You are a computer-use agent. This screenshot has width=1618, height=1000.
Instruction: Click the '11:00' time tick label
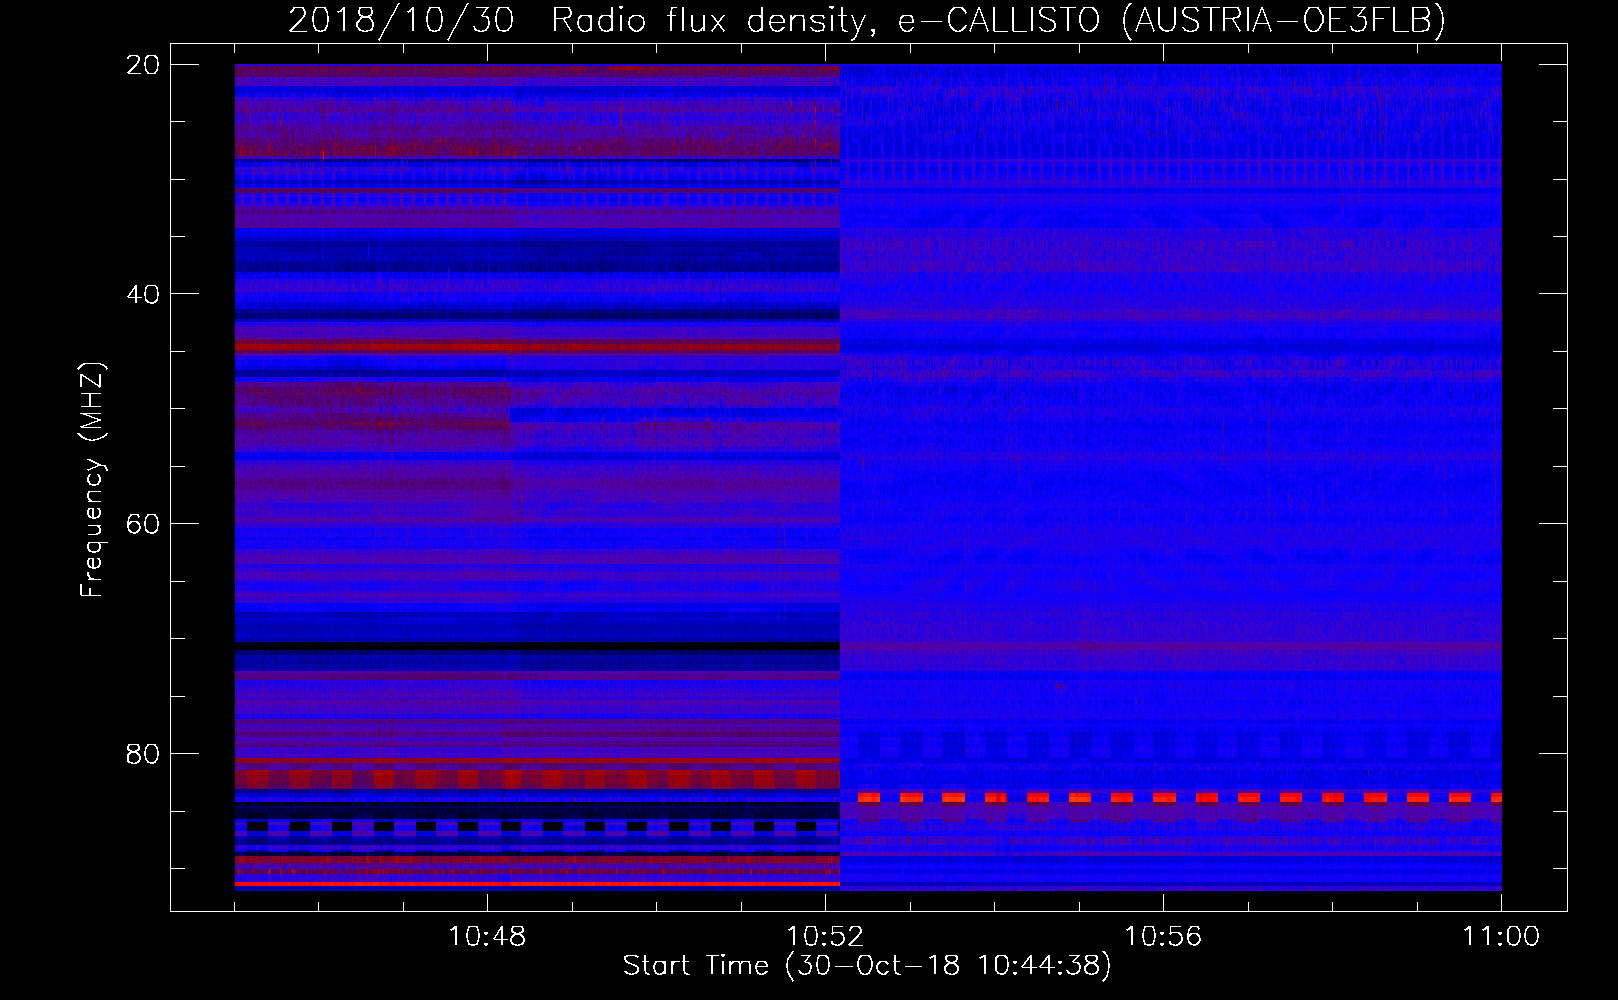[1501, 937]
